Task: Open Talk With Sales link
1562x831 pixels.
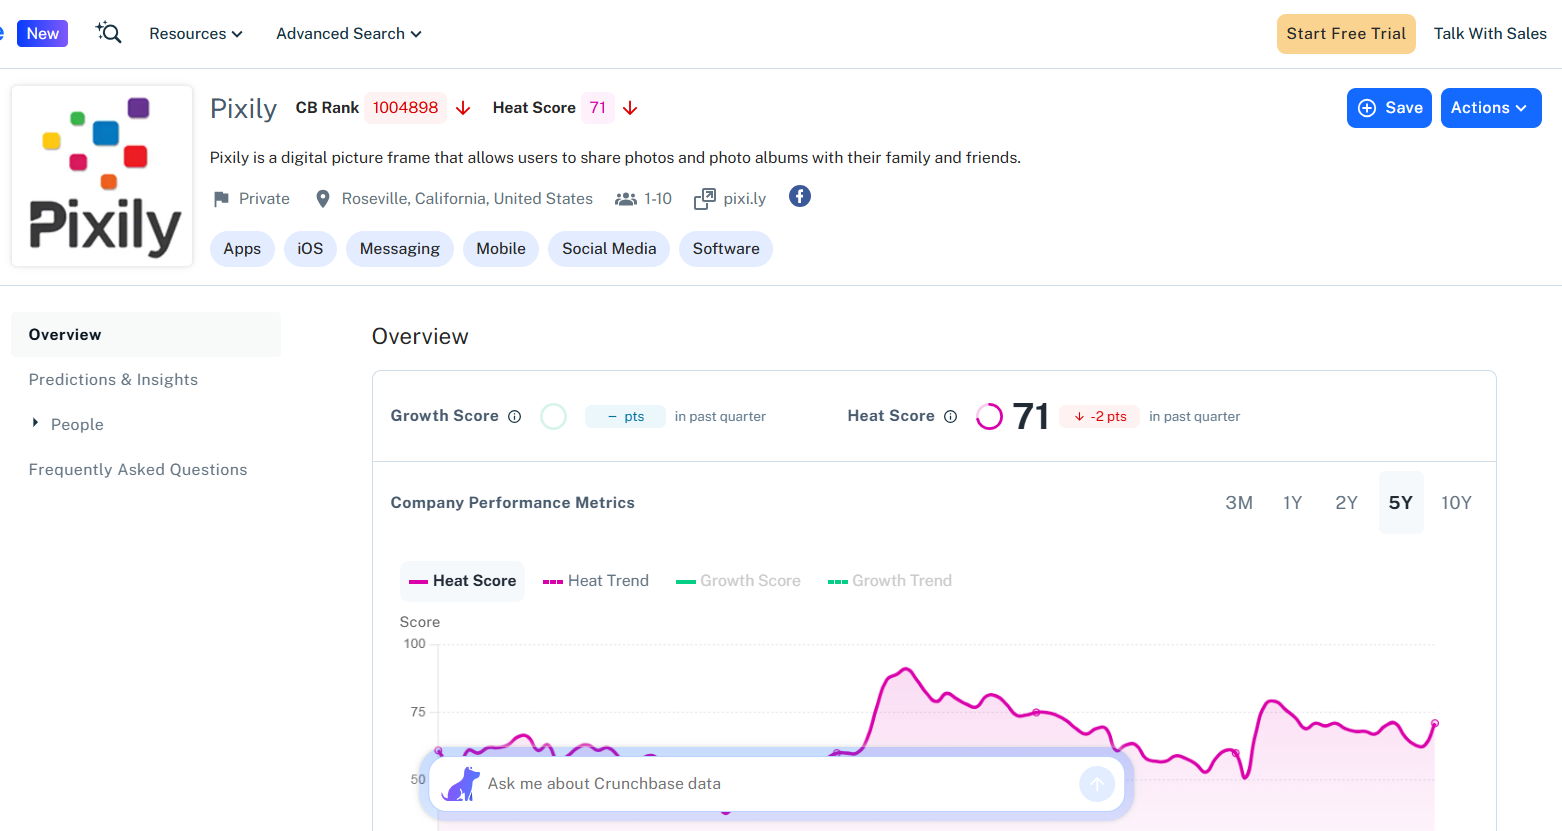Action: tap(1490, 34)
